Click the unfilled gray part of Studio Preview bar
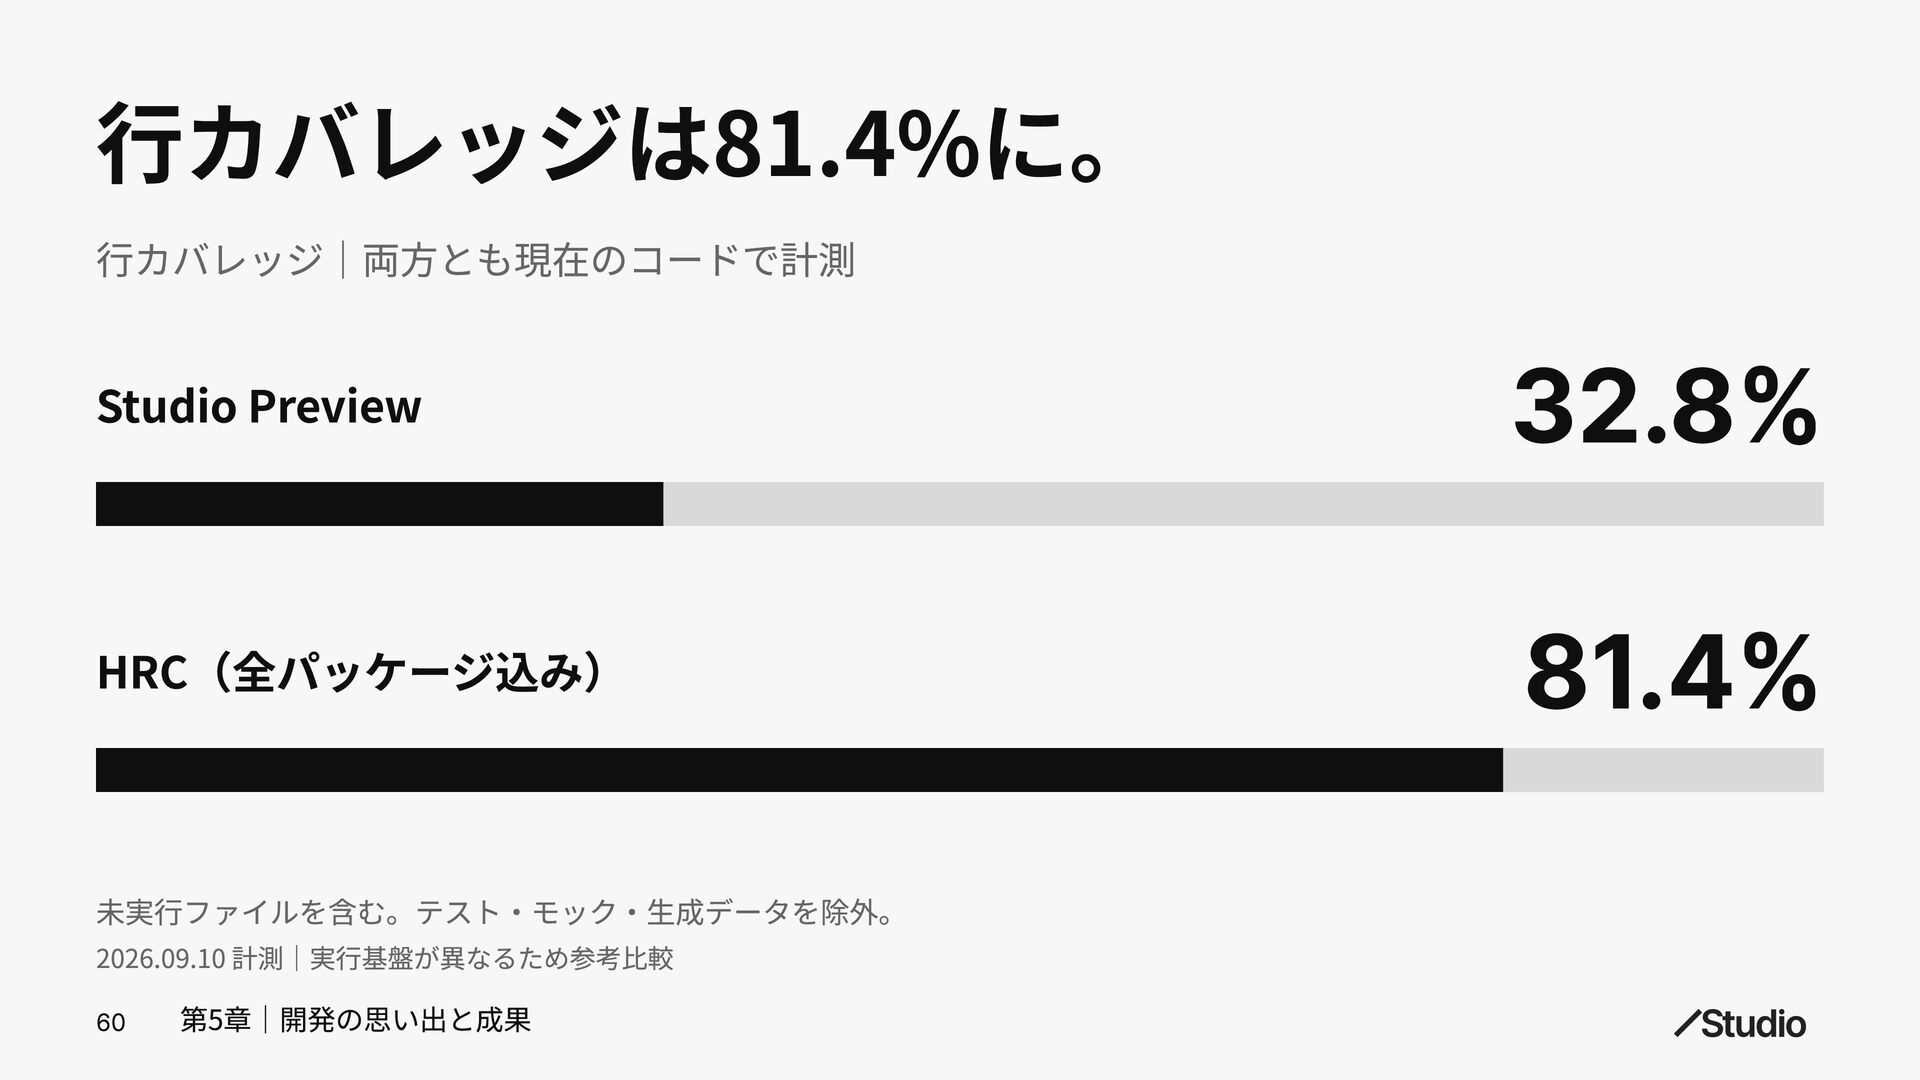 point(1243,504)
